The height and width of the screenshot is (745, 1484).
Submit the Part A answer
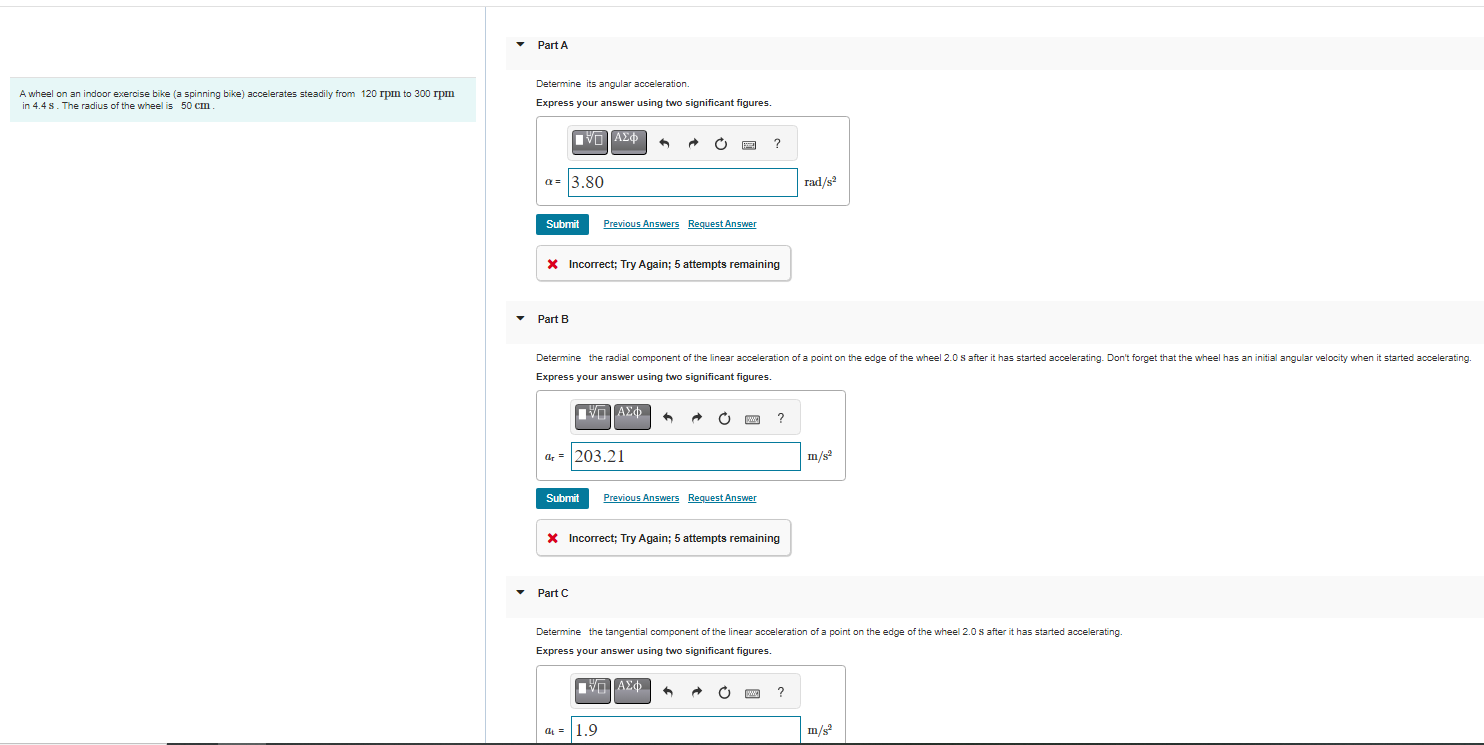pos(562,224)
